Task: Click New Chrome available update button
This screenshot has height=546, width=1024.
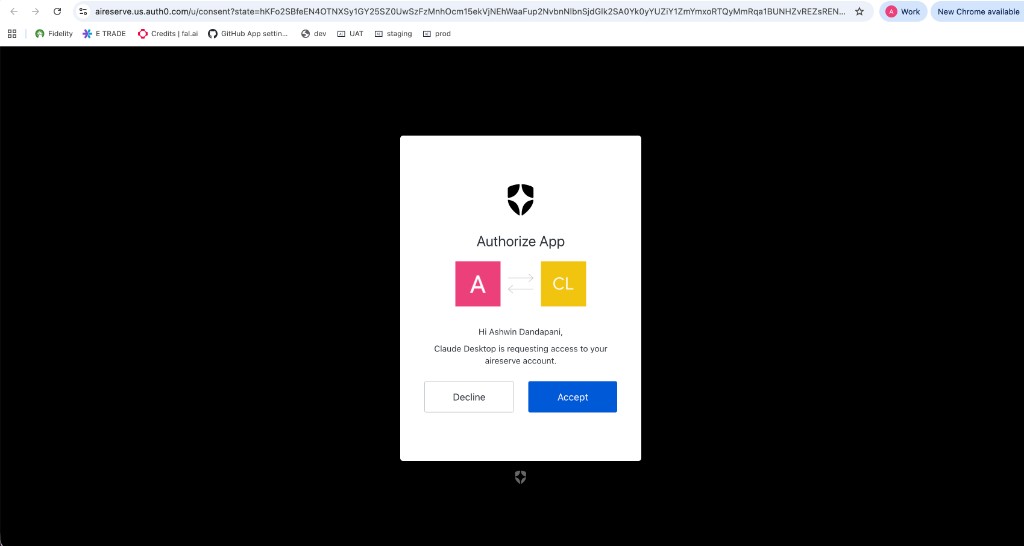Action: click(x=978, y=12)
